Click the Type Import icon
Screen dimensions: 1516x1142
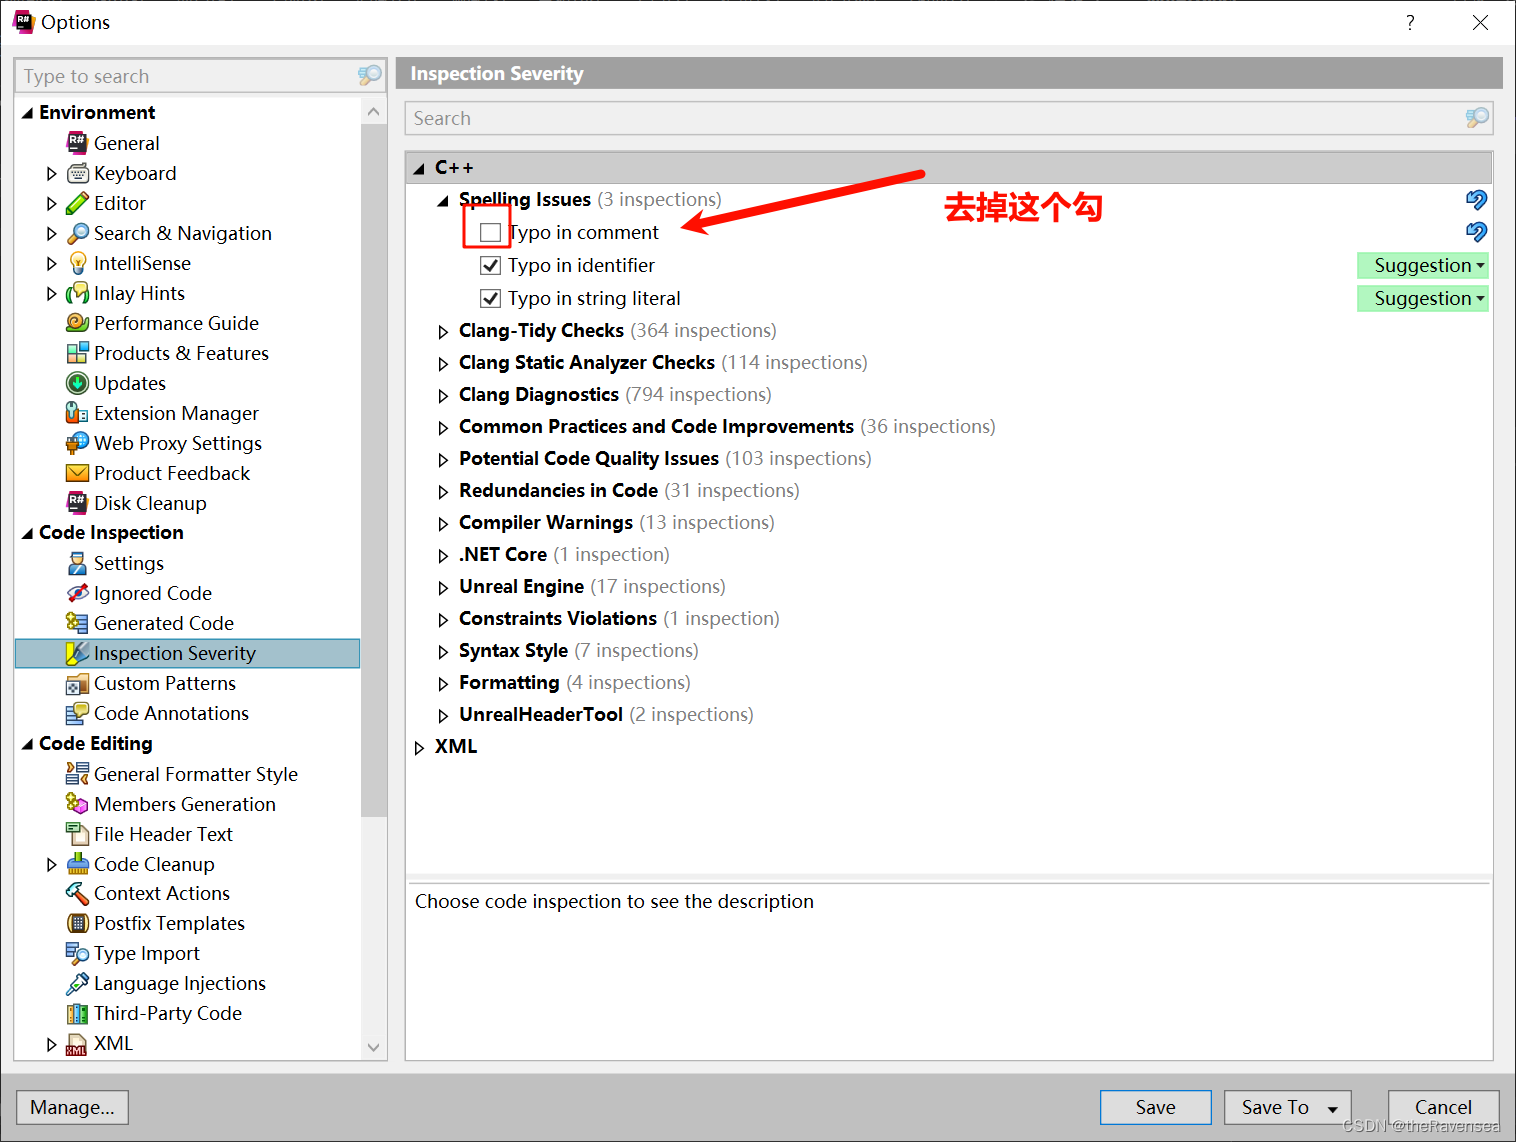click(77, 953)
